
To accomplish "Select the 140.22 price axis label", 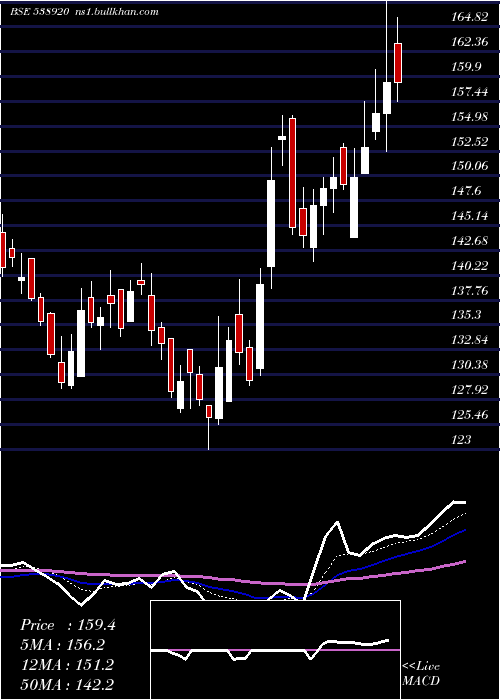I will tap(468, 266).
